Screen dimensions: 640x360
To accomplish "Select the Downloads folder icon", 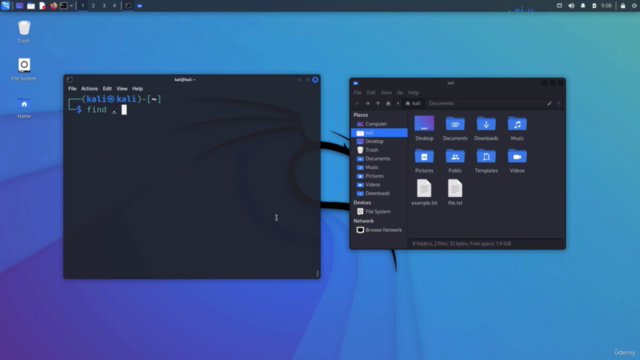I will 486,128.
